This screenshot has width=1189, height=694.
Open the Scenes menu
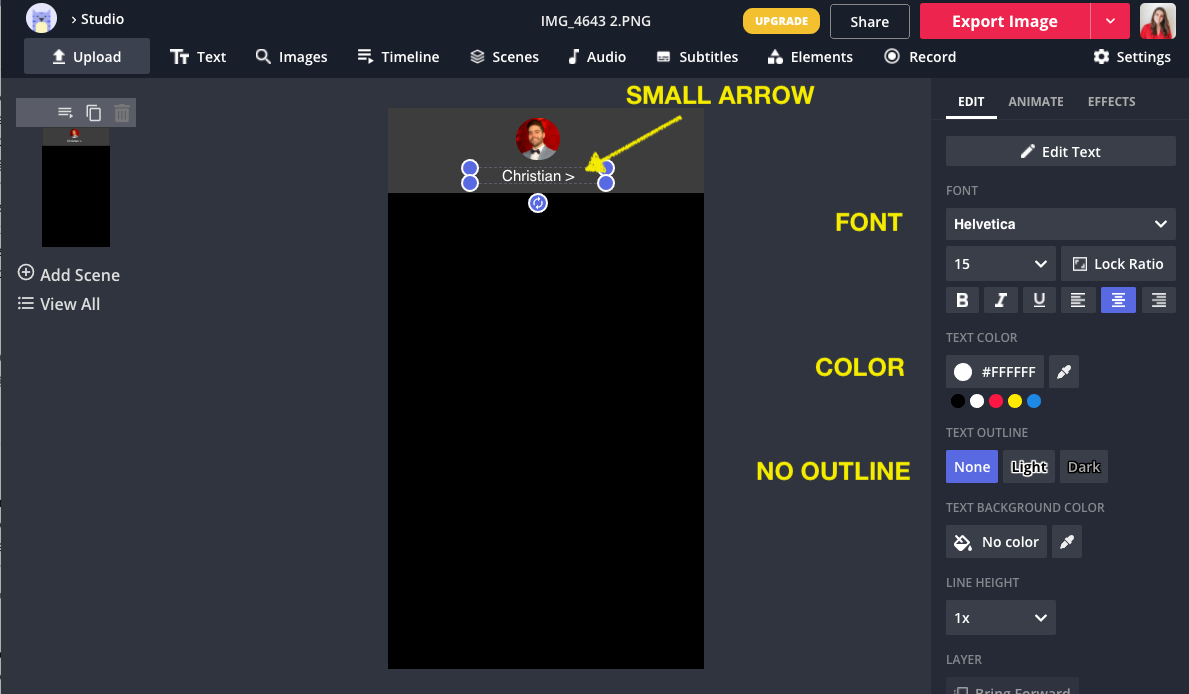[x=504, y=56]
